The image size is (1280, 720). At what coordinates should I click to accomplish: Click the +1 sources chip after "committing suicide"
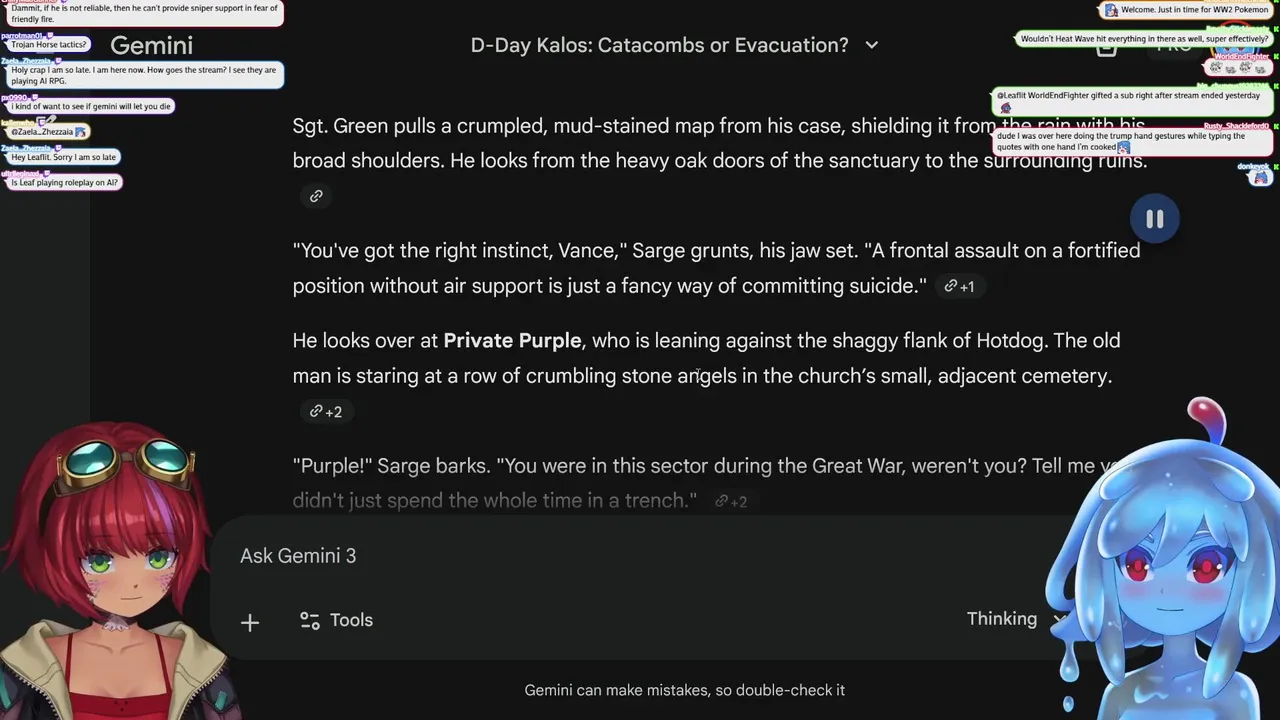[959, 287]
